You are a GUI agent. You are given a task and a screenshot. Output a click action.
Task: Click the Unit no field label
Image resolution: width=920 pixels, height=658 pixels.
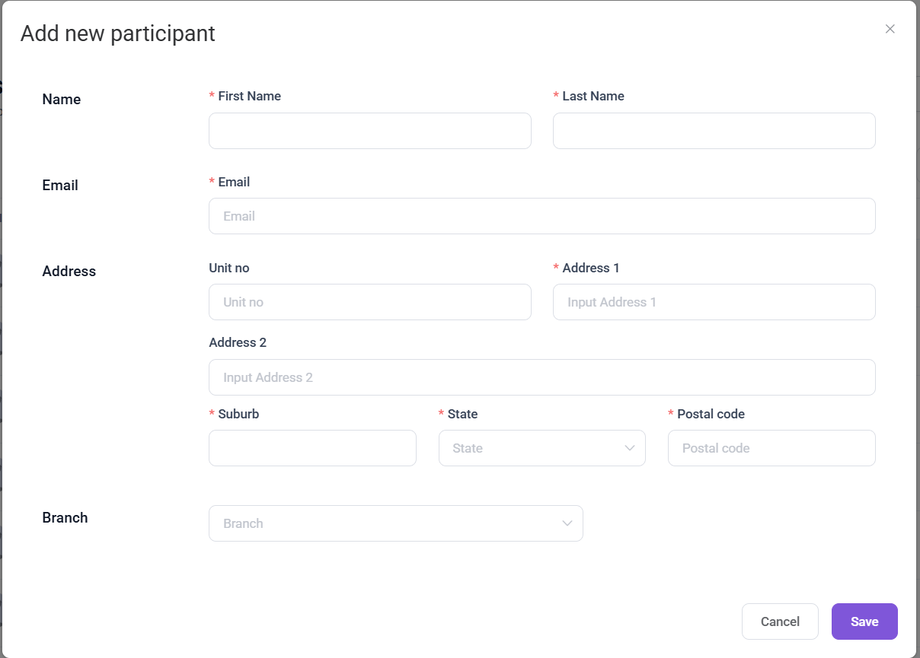[229, 268]
